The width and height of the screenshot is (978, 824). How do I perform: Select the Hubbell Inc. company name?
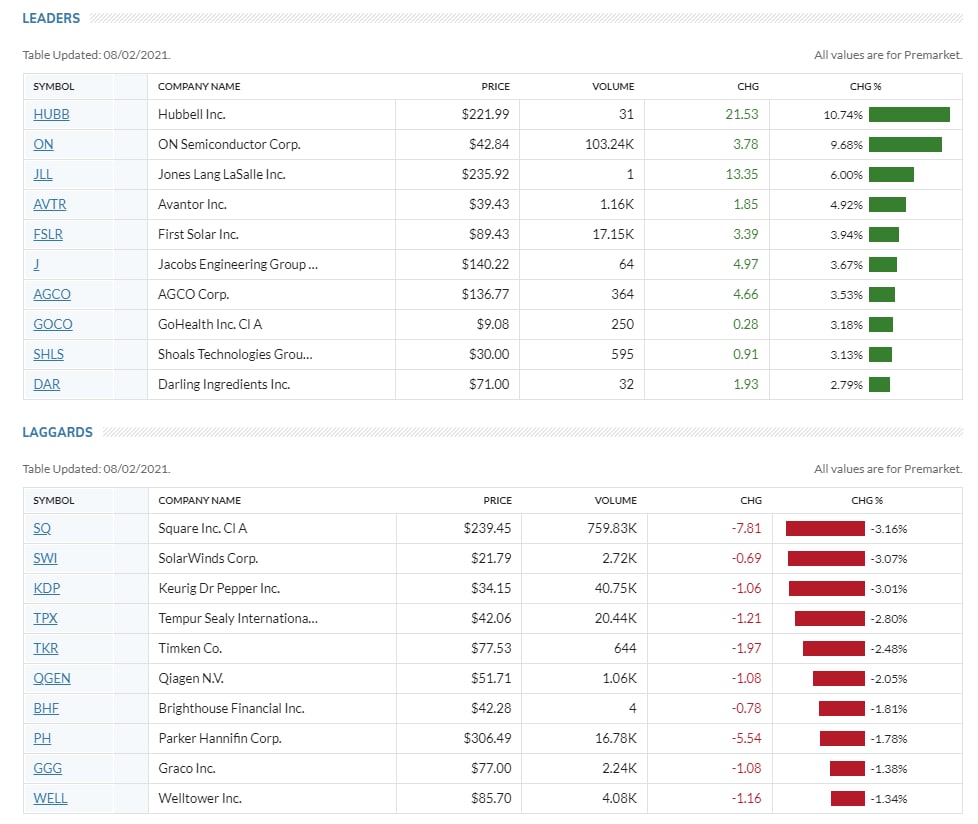(x=191, y=114)
